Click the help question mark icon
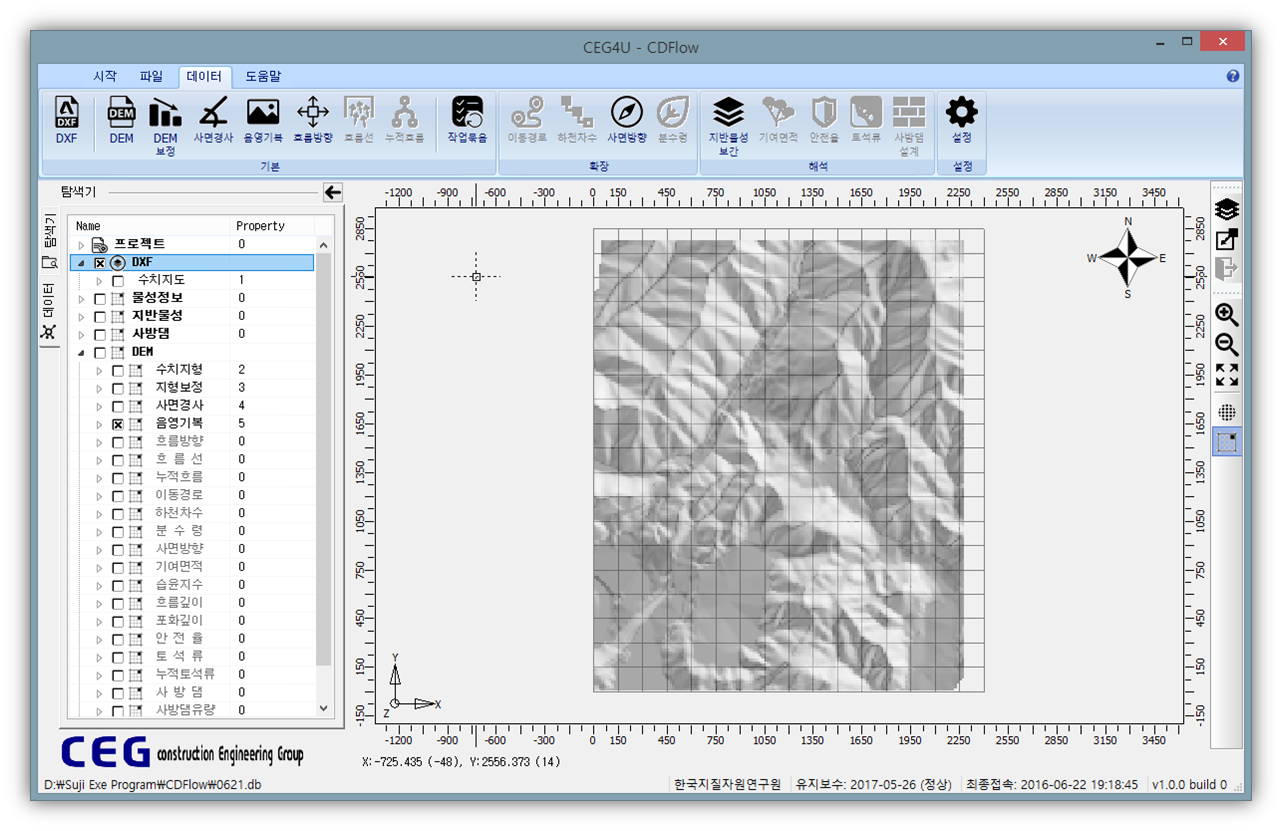The image size is (1282, 831). click(x=1233, y=76)
